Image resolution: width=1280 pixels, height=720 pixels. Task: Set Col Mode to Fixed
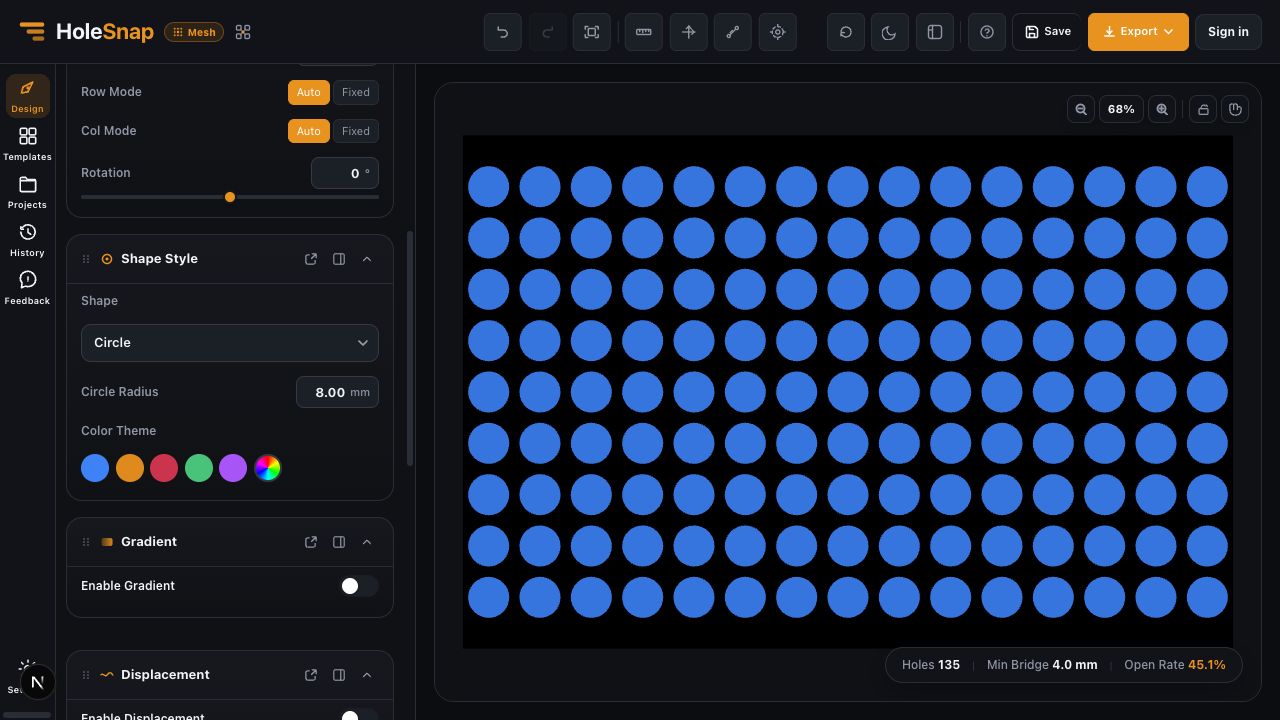pyautogui.click(x=356, y=131)
